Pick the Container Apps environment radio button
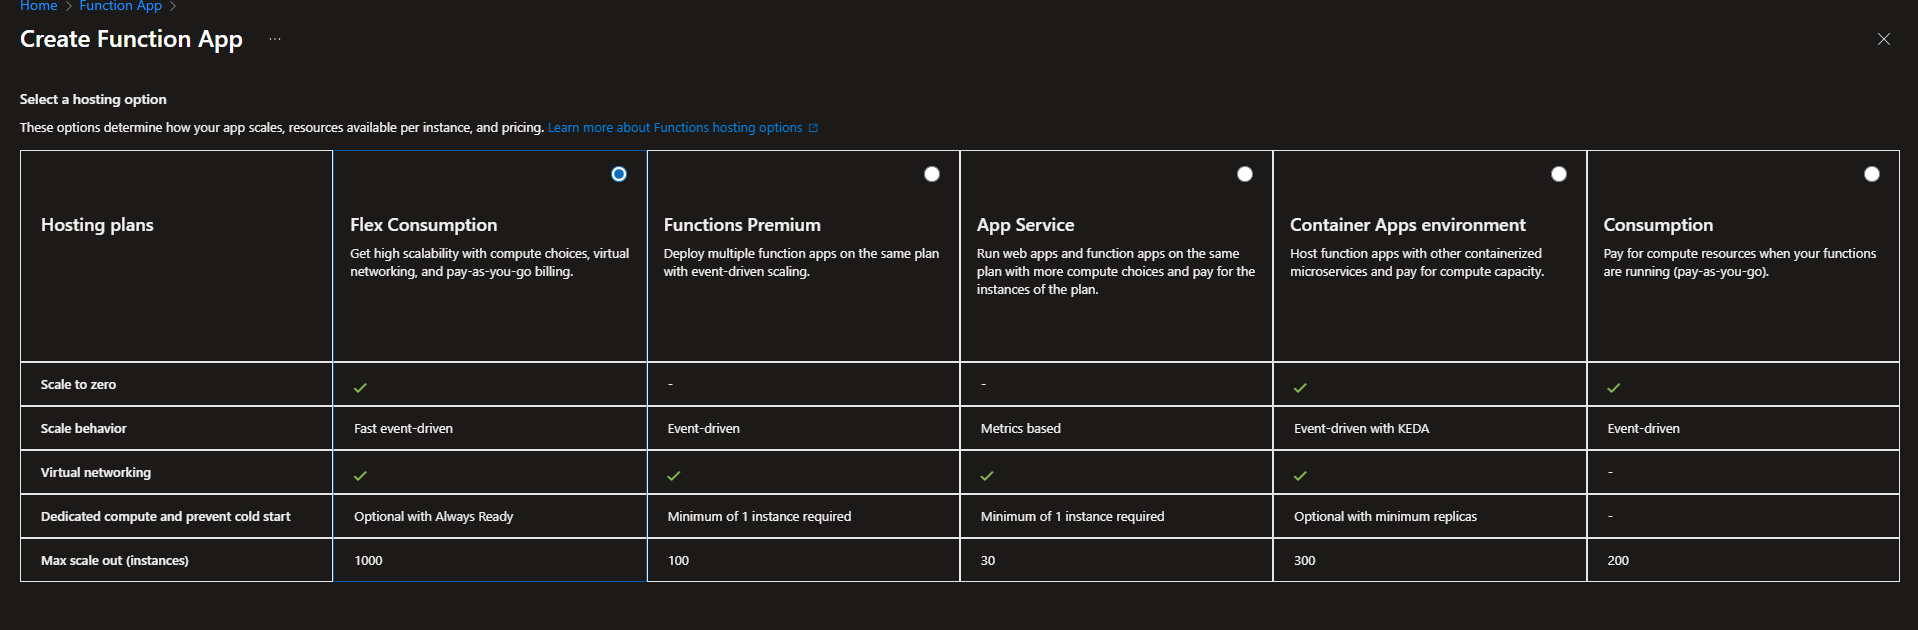 (1558, 174)
